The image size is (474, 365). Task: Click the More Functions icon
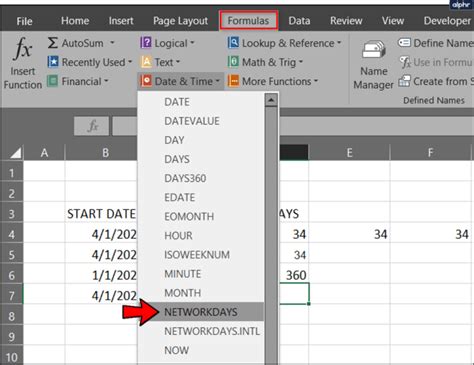(233, 81)
